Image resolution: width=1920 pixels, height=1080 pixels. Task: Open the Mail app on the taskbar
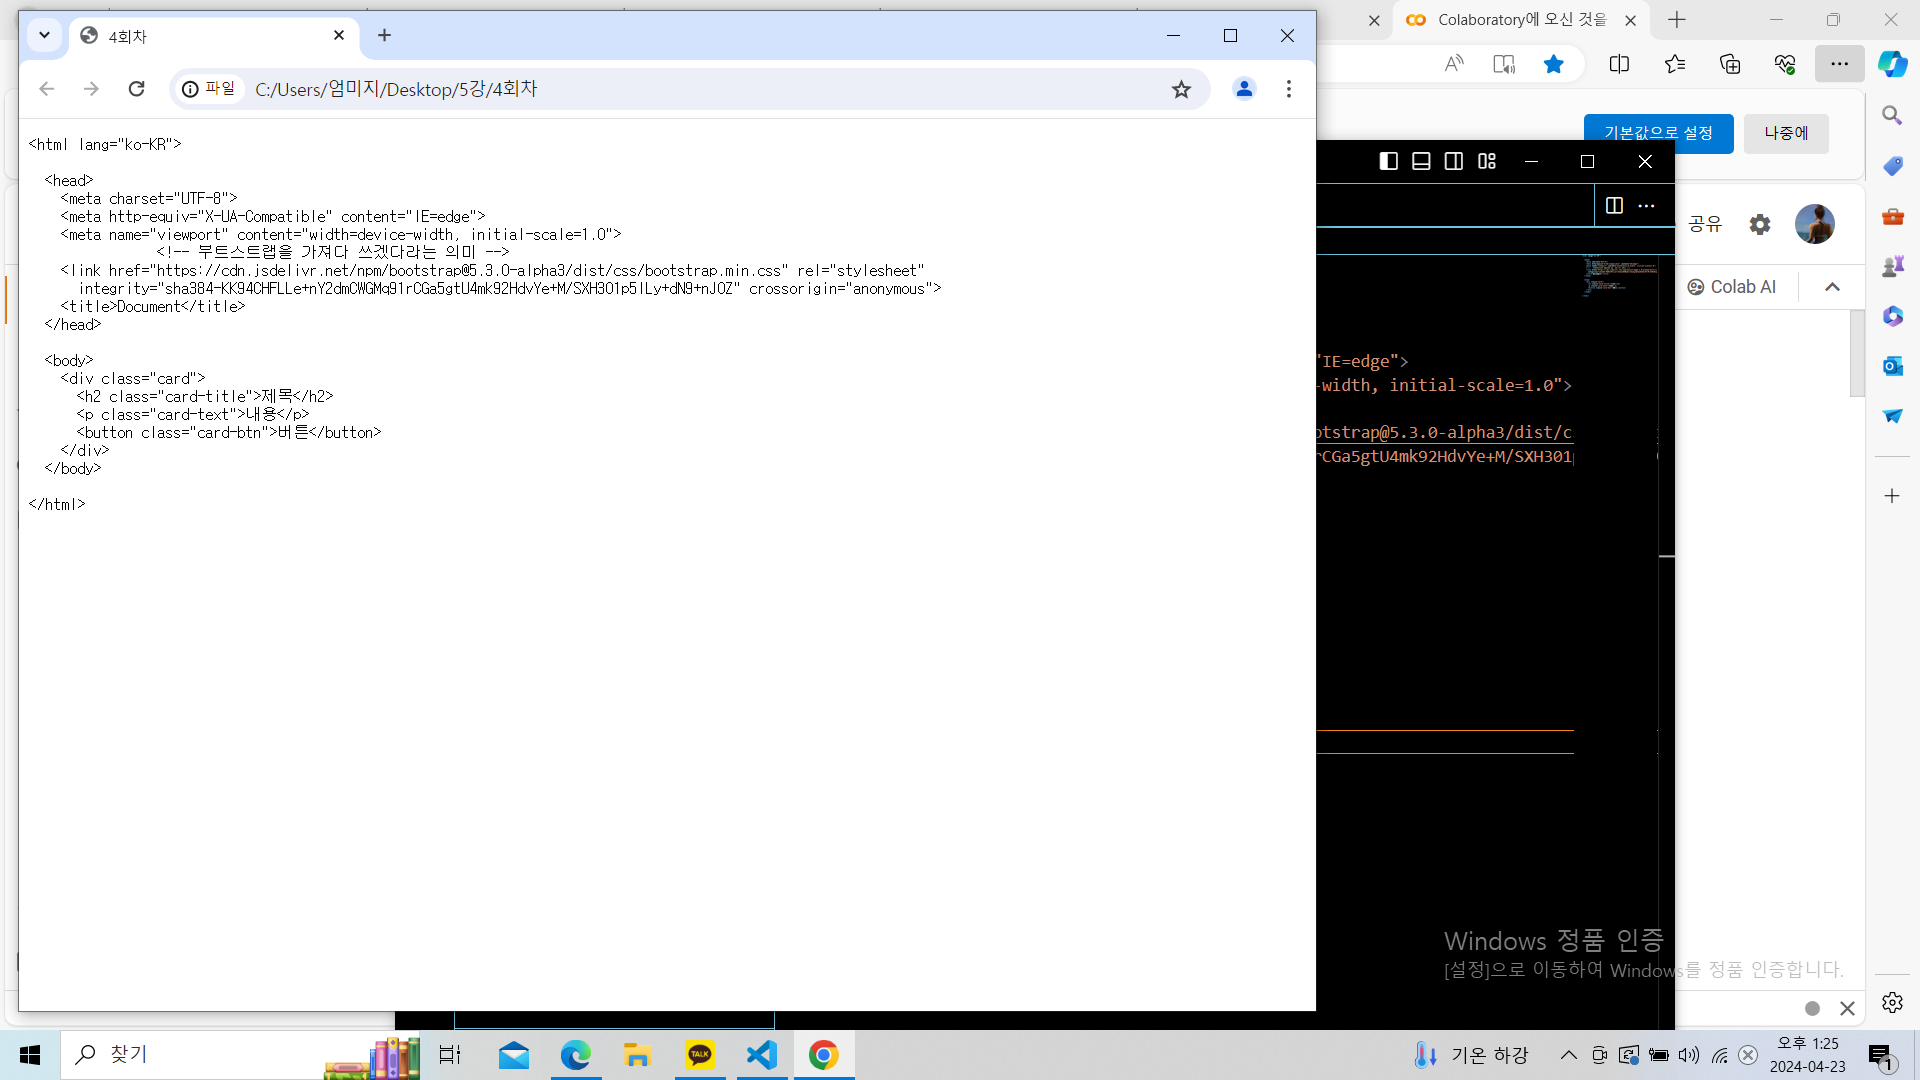[513, 1055]
